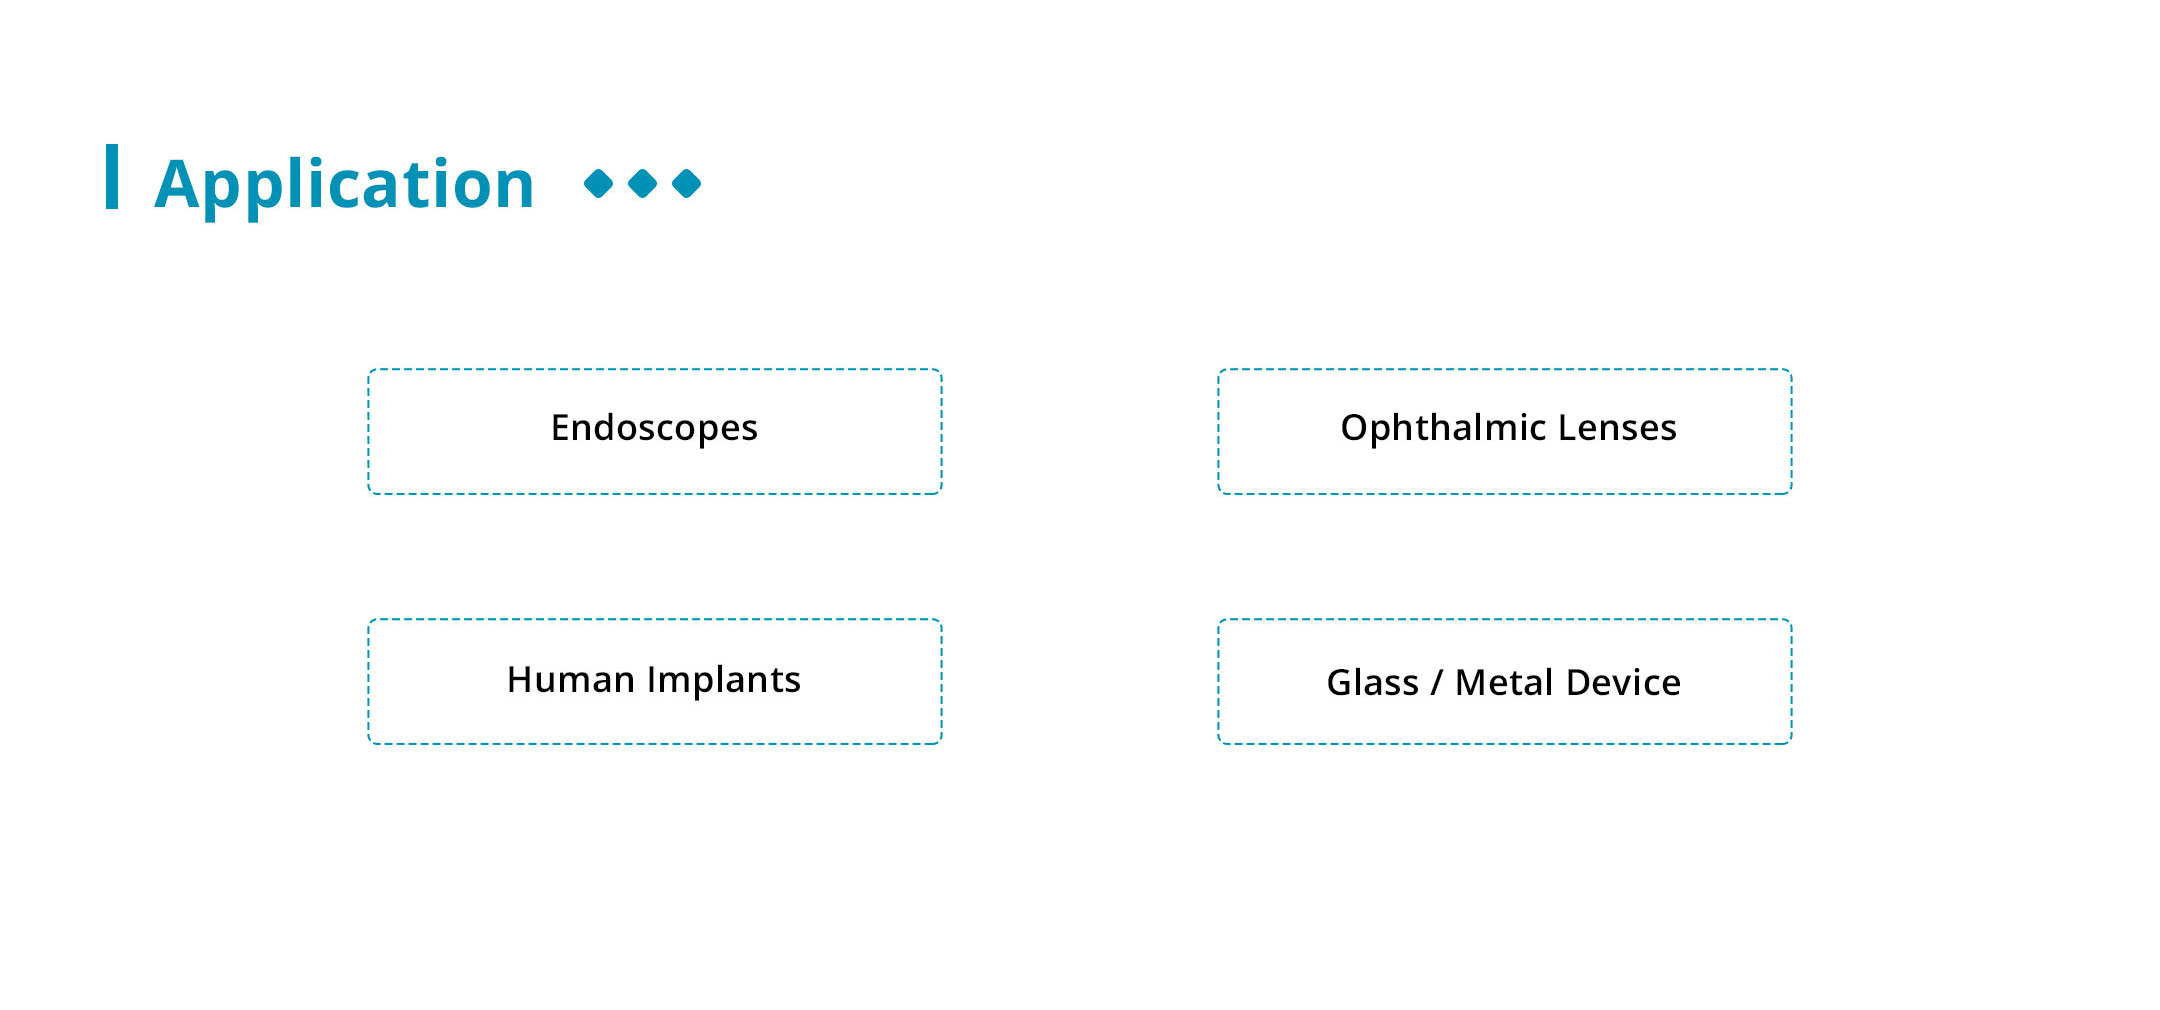Click the capital E in Endoscopes
Viewport: 2160px width, 1010px height.
[x=560, y=428]
